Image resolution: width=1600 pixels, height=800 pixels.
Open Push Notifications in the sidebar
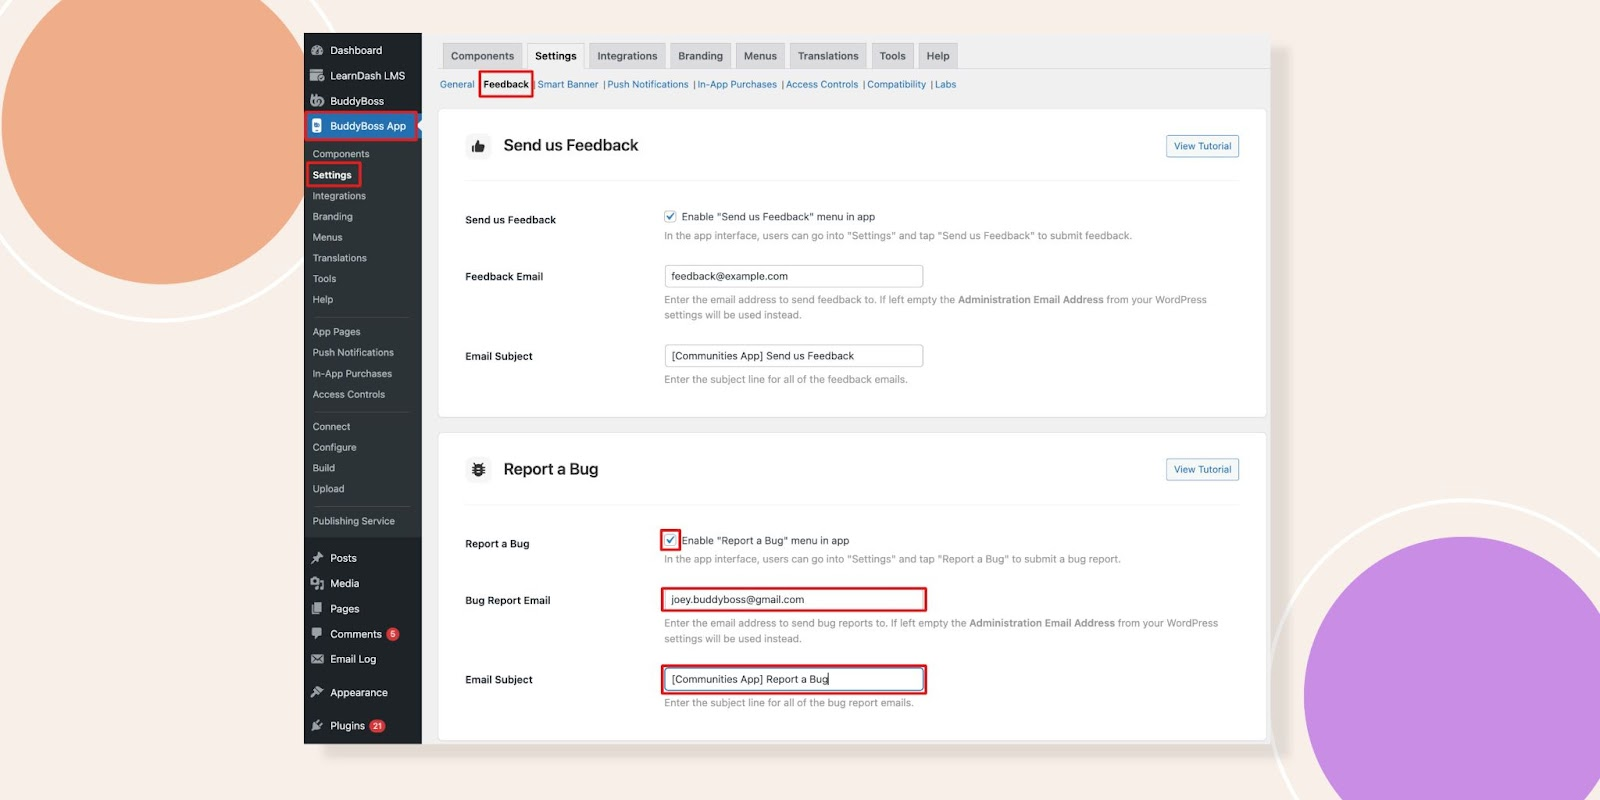(x=353, y=352)
